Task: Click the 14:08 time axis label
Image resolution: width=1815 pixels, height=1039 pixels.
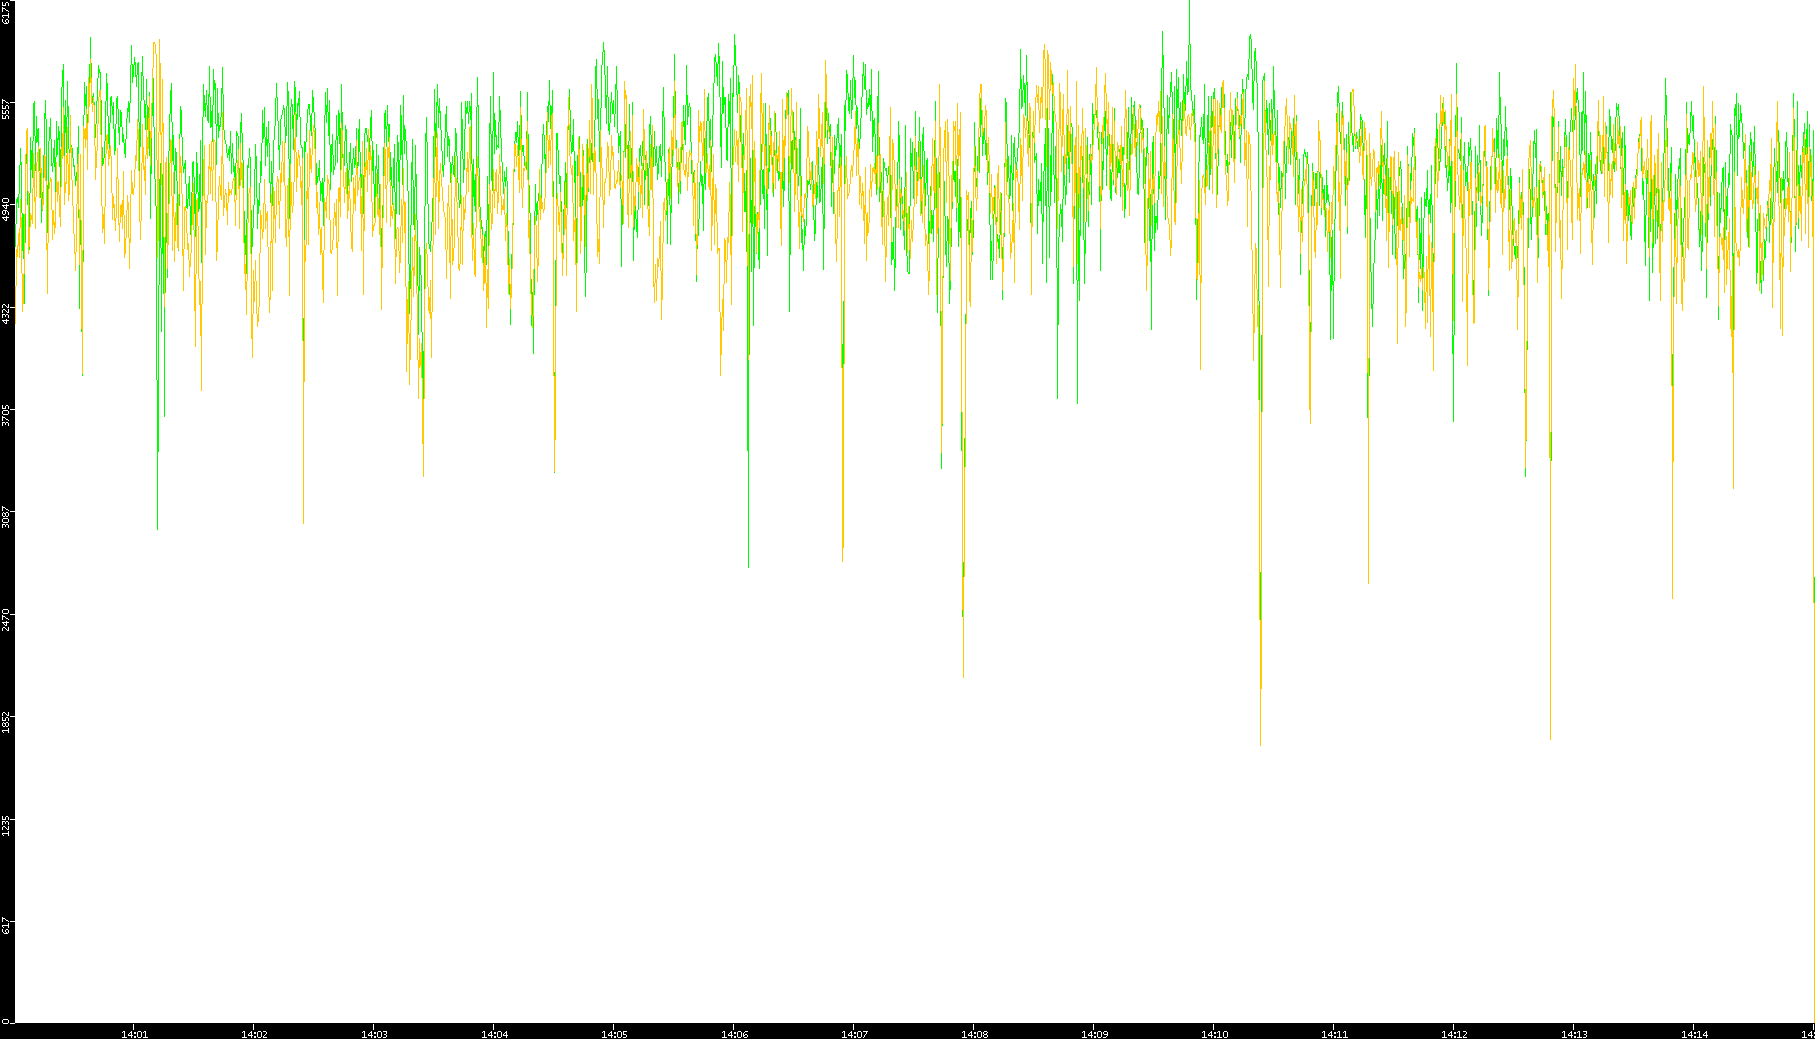Action: [974, 1033]
